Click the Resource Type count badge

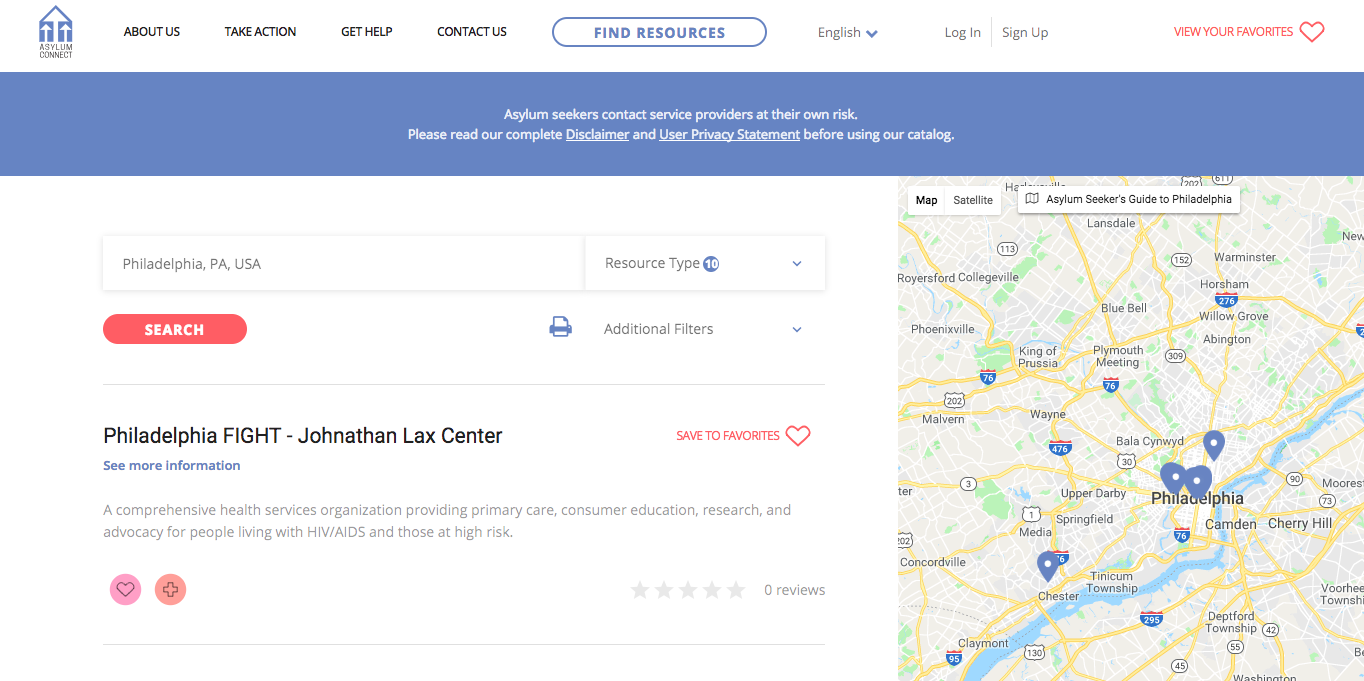click(x=711, y=264)
